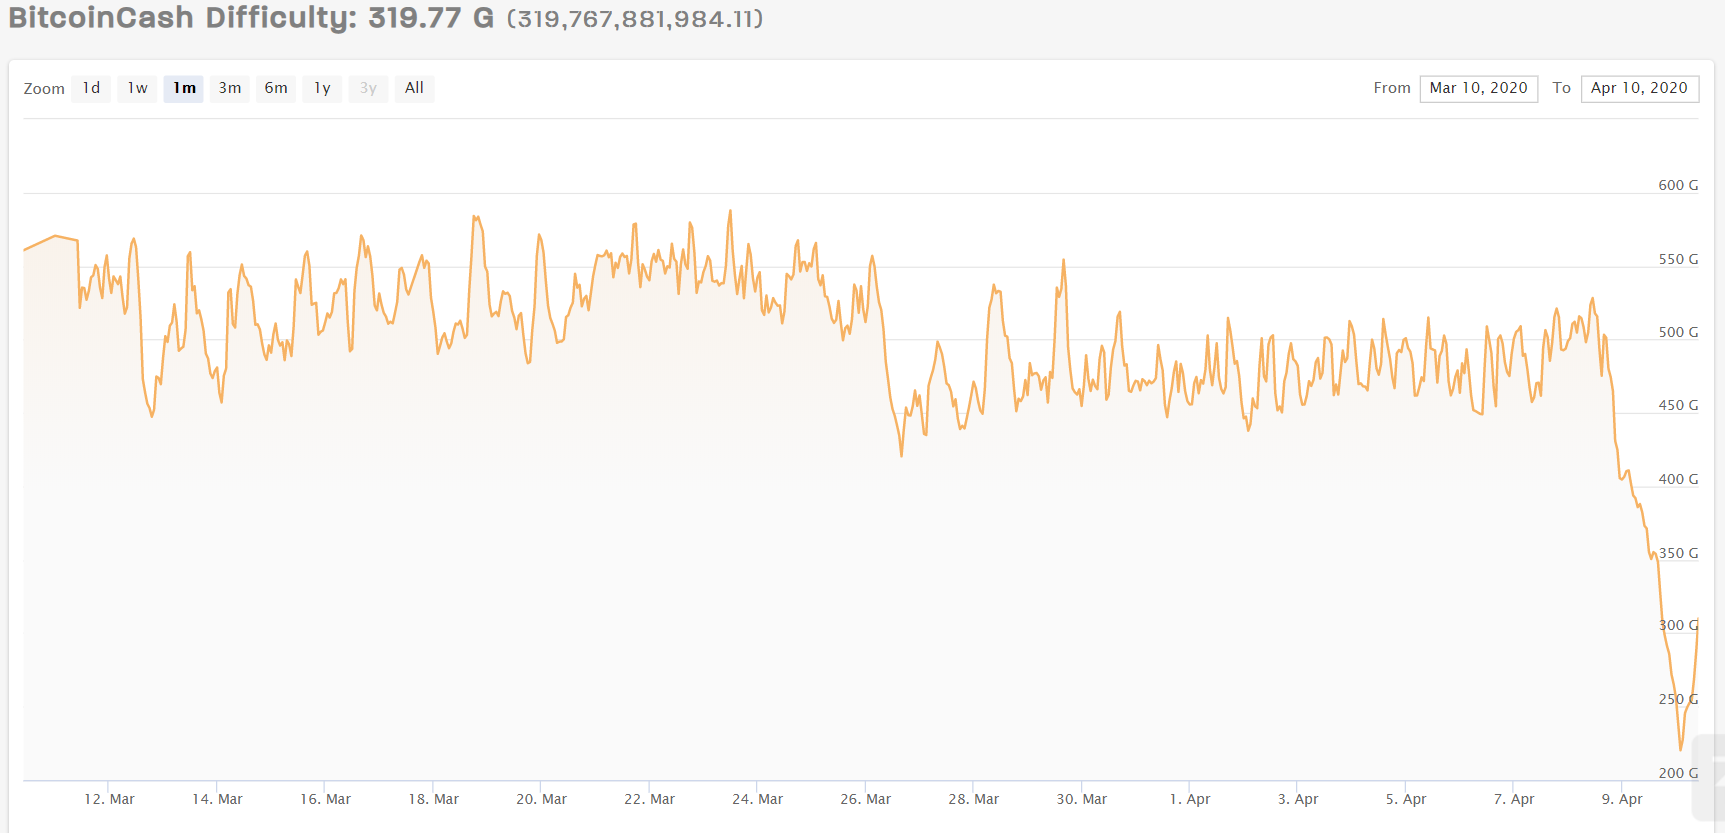The width and height of the screenshot is (1725, 833).
Task: Click the 450 G y-axis label
Action: pos(1678,405)
